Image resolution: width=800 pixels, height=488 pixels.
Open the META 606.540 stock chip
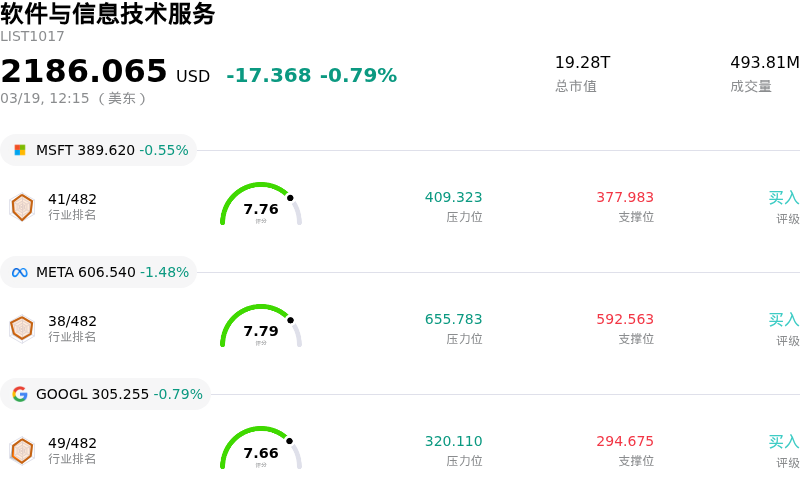(98, 272)
